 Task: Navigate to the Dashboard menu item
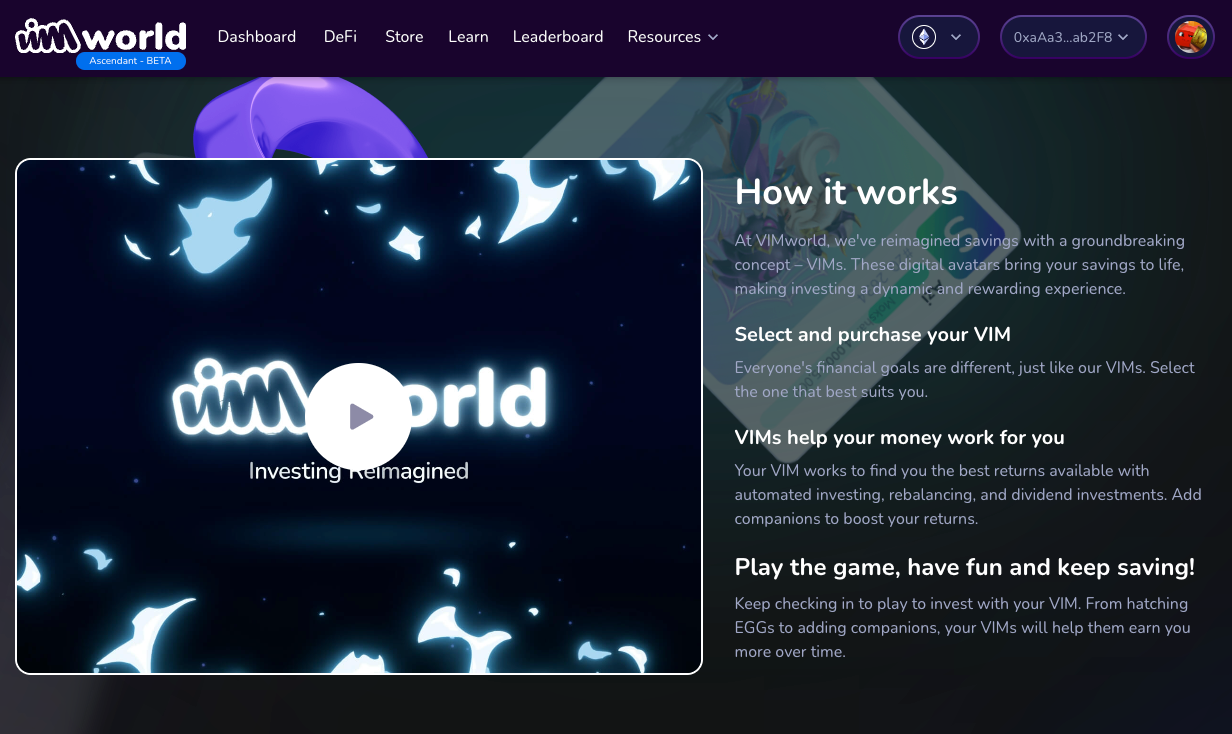[x=256, y=36]
